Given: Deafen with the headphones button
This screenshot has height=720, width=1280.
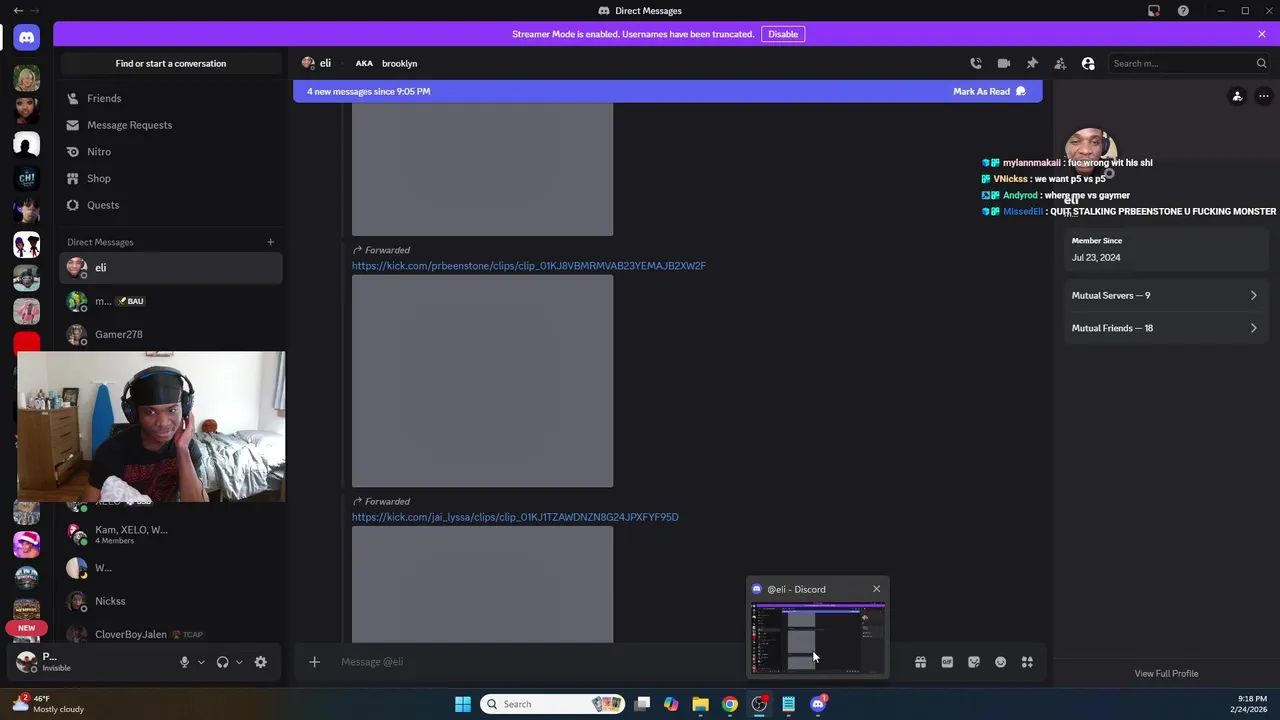Looking at the screenshot, I should click(222, 662).
